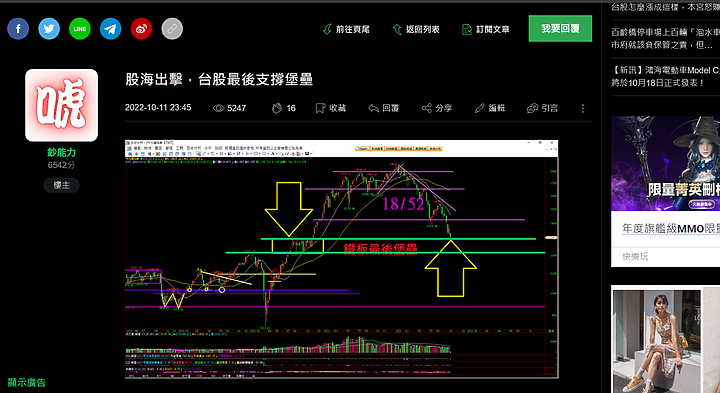
Task: Open the 台股怎麼漲成這樣 headline at top
Action: coord(665,7)
